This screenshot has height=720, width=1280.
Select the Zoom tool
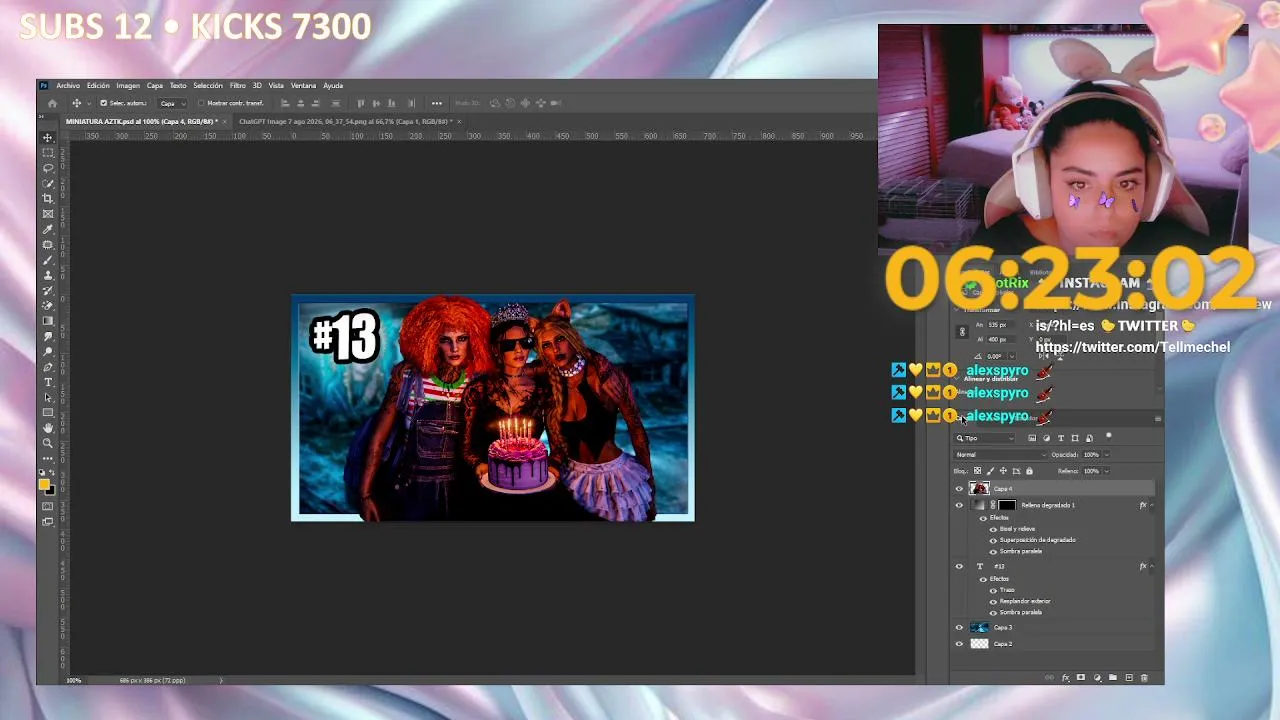48,443
